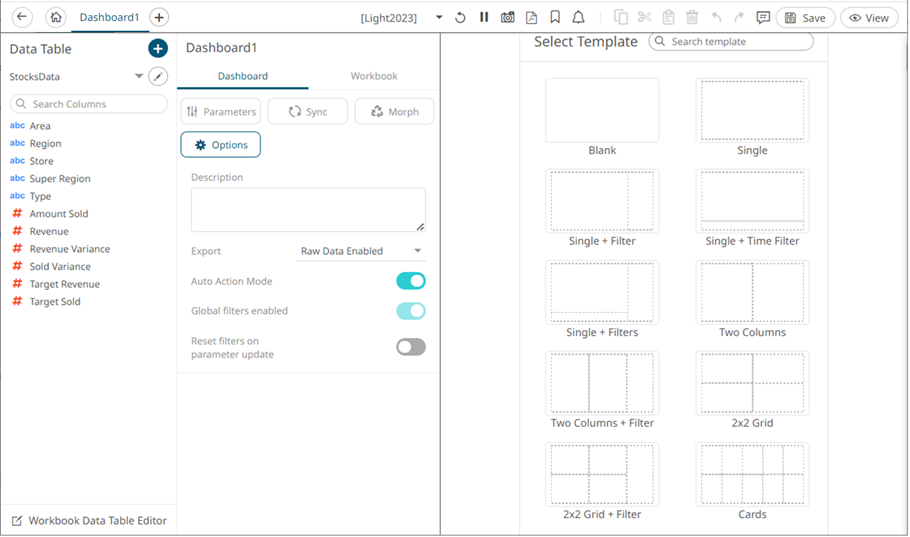Open the Export Raw Data Enabled dropdown

[x=361, y=251]
